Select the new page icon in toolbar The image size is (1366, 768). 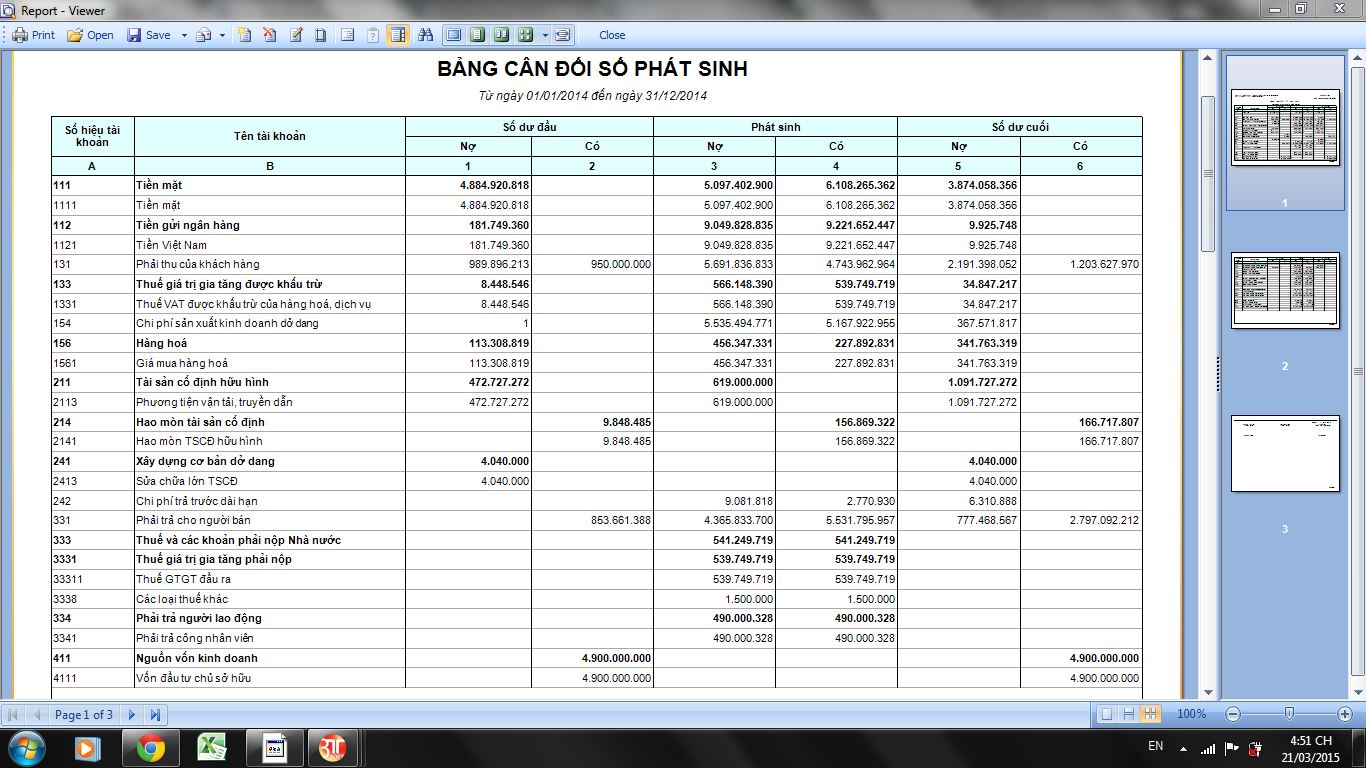[244, 35]
